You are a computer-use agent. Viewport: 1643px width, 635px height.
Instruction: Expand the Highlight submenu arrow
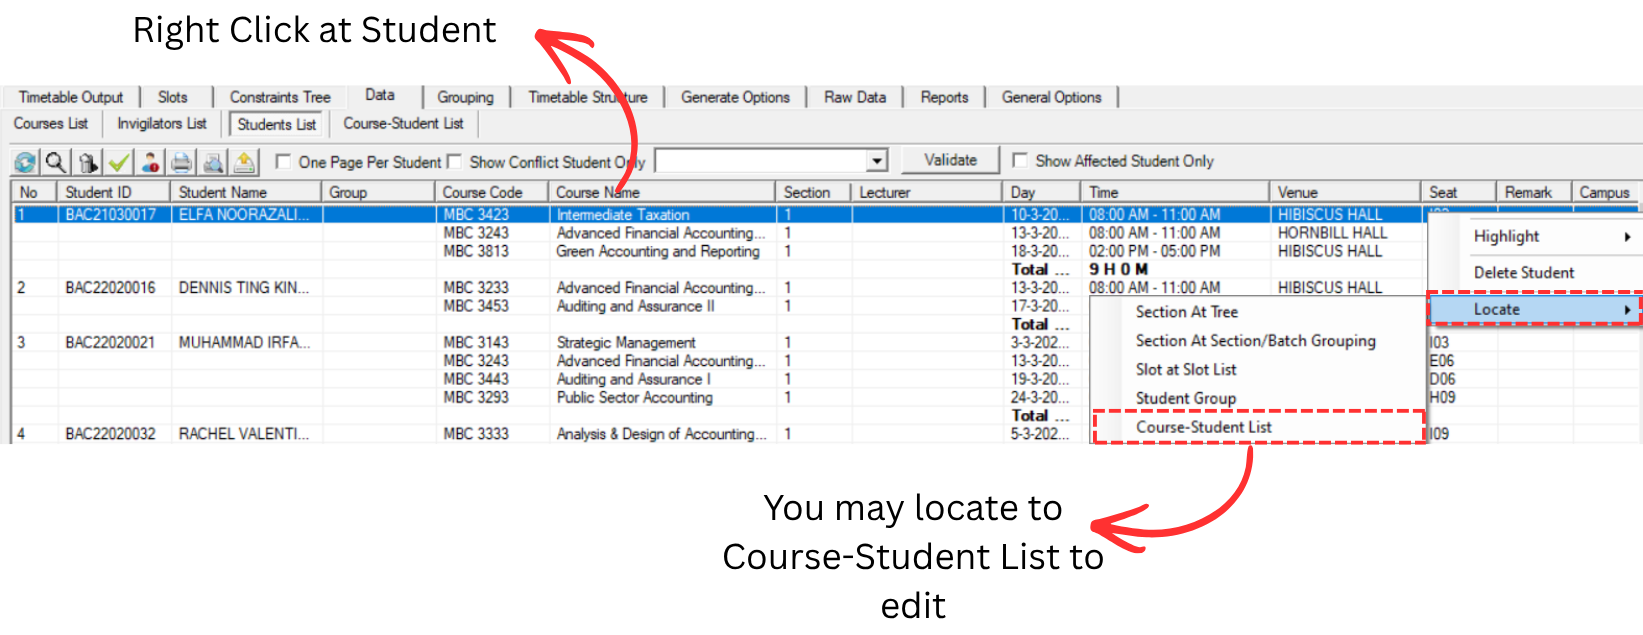[1628, 237]
